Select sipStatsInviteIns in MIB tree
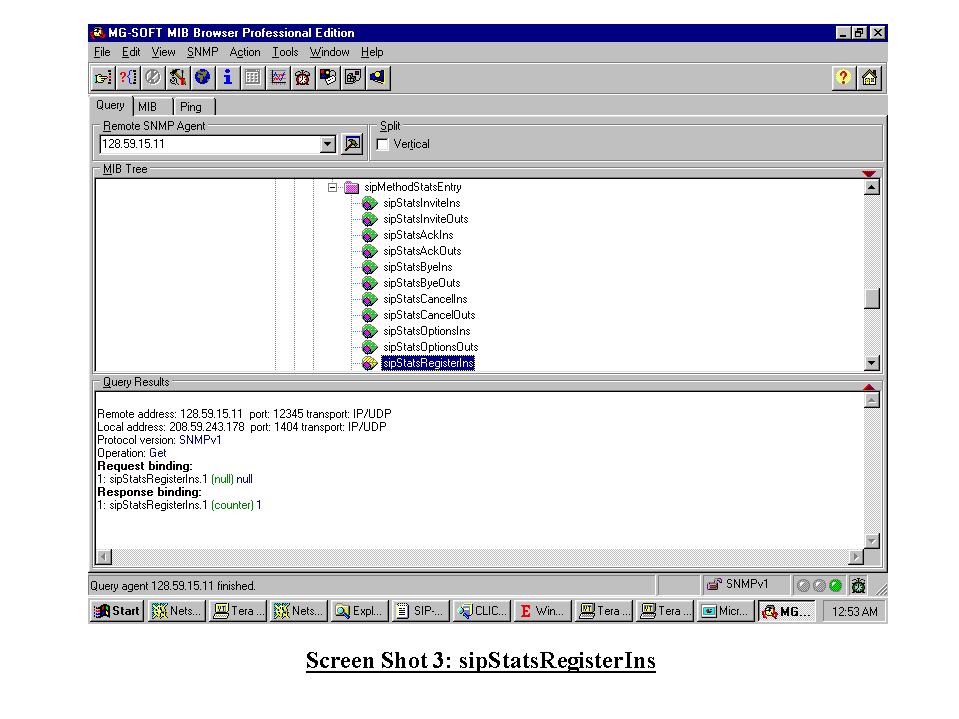This screenshot has height=719, width=959. click(x=421, y=203)
